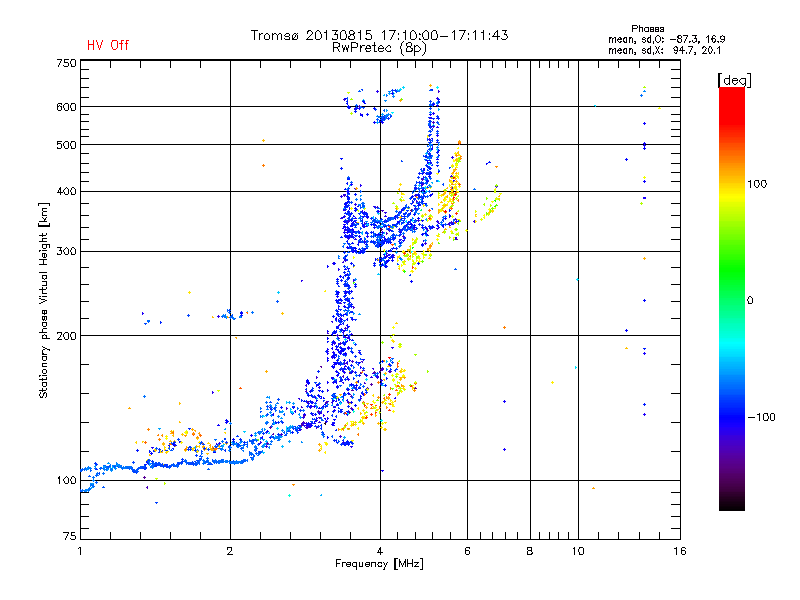Screen dimensions: 800x600
Task: Click the y-axis tick label "400"
Action: 66,191
